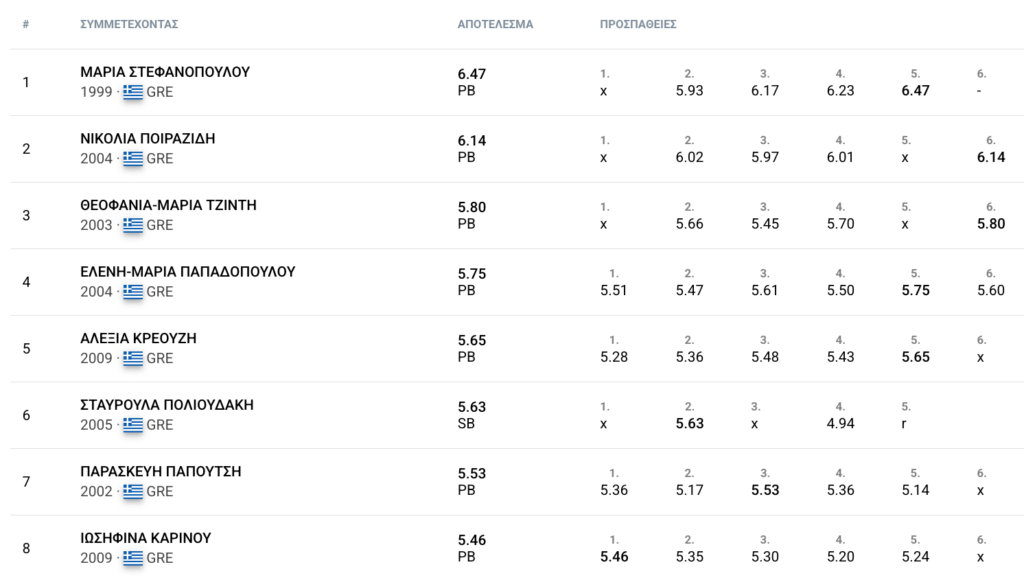Click the flag under ΘΕΟΦΑΝΙΑ-ΜΑΡΙΑ ΤΖΙΝΤΗ
The width and height of the screenshot is (1024, 580).
(x=133, y=225)
